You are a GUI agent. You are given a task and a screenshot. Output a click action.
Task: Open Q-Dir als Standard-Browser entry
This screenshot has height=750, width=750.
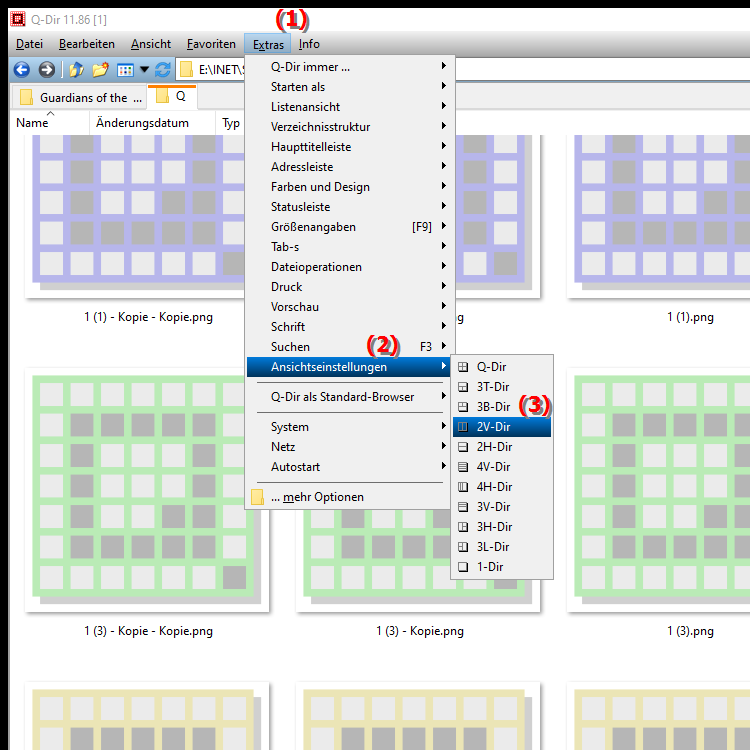coord(350,397)
